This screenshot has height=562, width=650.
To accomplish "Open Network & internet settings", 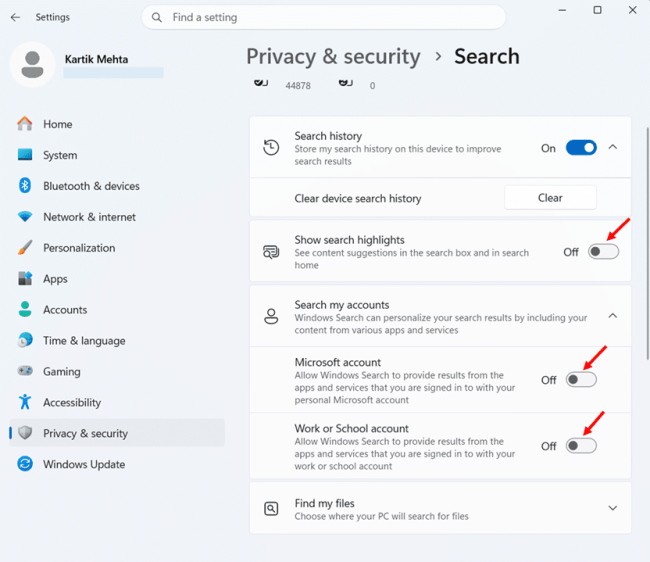I will (89, 217).
